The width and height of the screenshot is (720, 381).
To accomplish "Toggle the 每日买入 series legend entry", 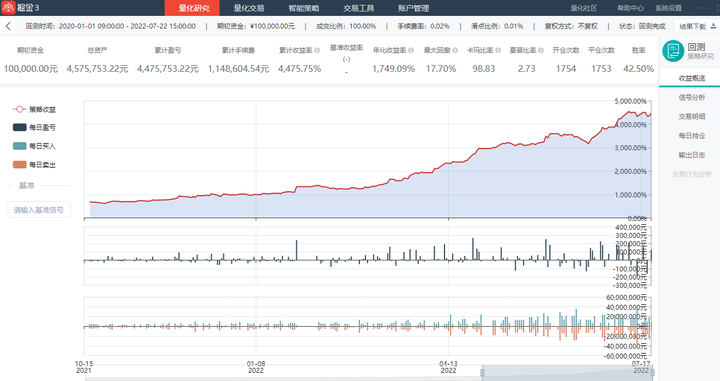I will click(34, 146).
